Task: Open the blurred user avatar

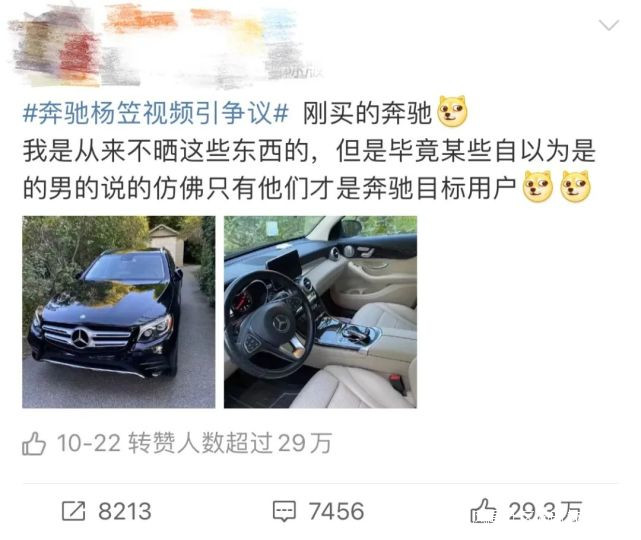Action: [55, 47]
